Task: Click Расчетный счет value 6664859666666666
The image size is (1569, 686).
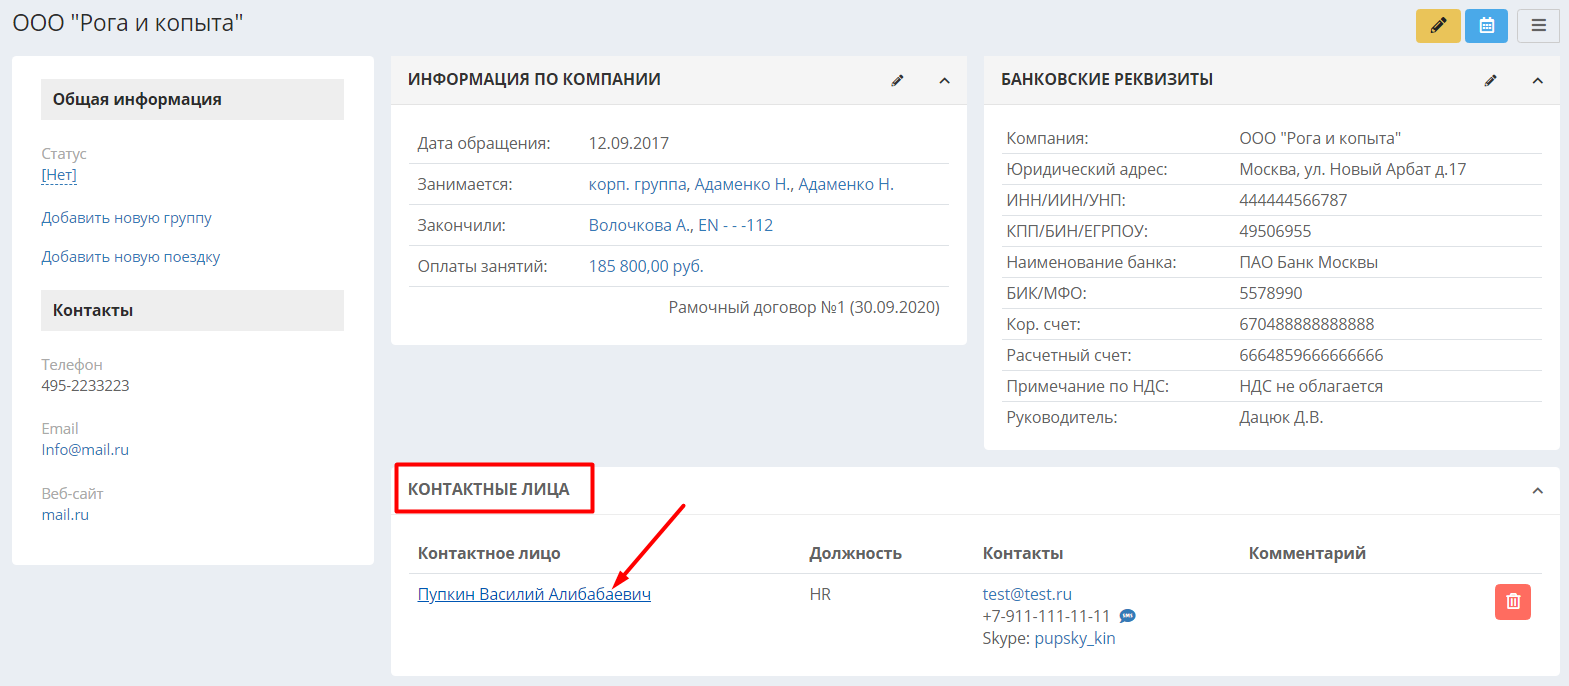Action: click(x=1311, y=355)
